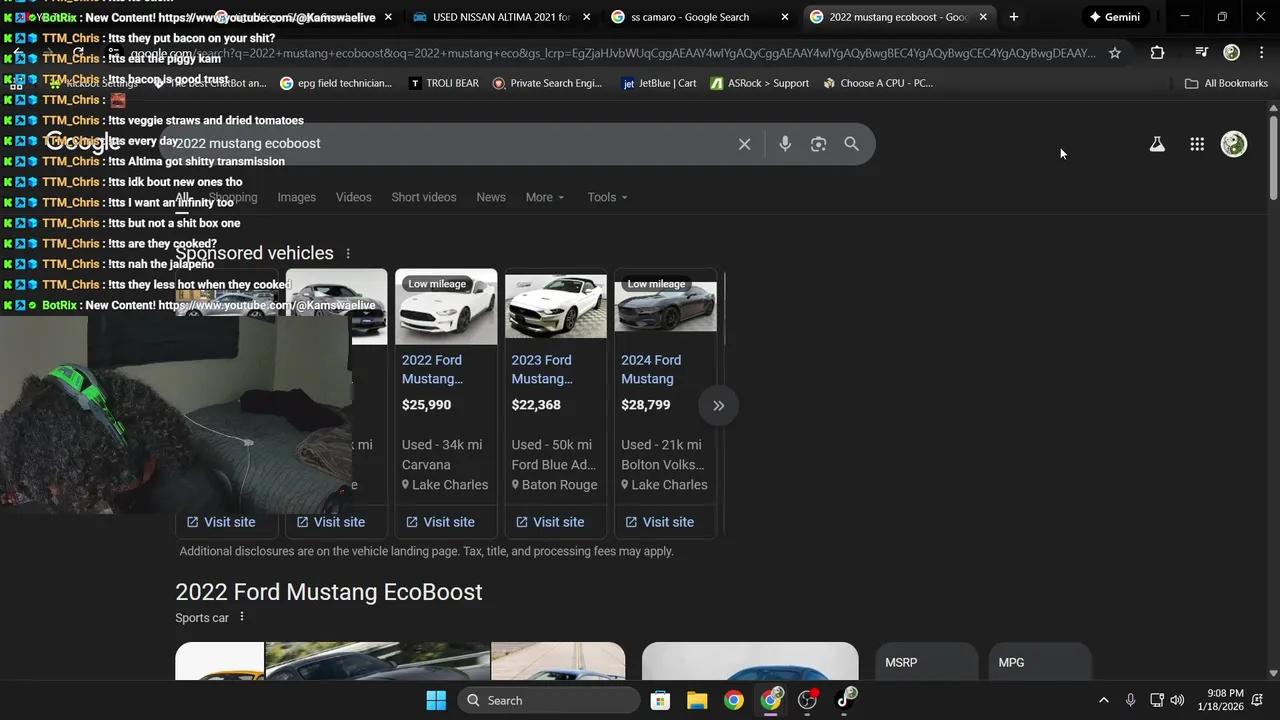This screenshot has height=720, width=1280.
Task: Open the JetBlue Cart bookmark
Action: pos(659,83)
